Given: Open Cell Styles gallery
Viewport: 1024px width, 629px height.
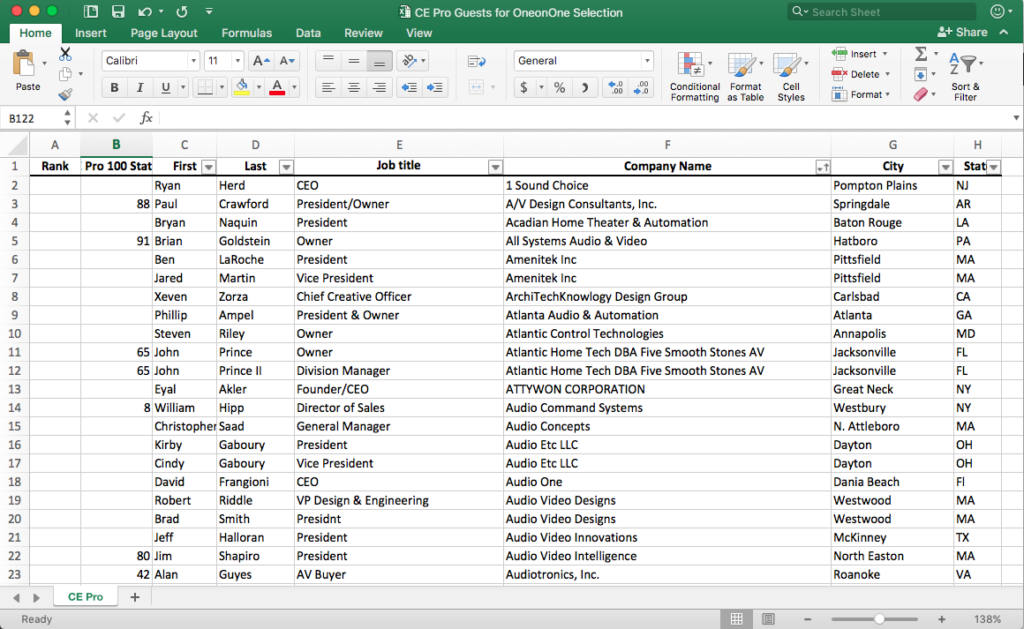Looking at the screenshot, I should (791, 77).
